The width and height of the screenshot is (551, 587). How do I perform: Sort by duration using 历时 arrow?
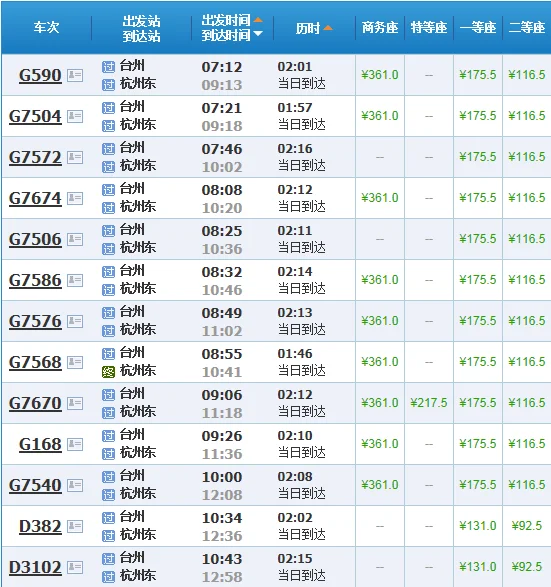[x=328, y=28]
